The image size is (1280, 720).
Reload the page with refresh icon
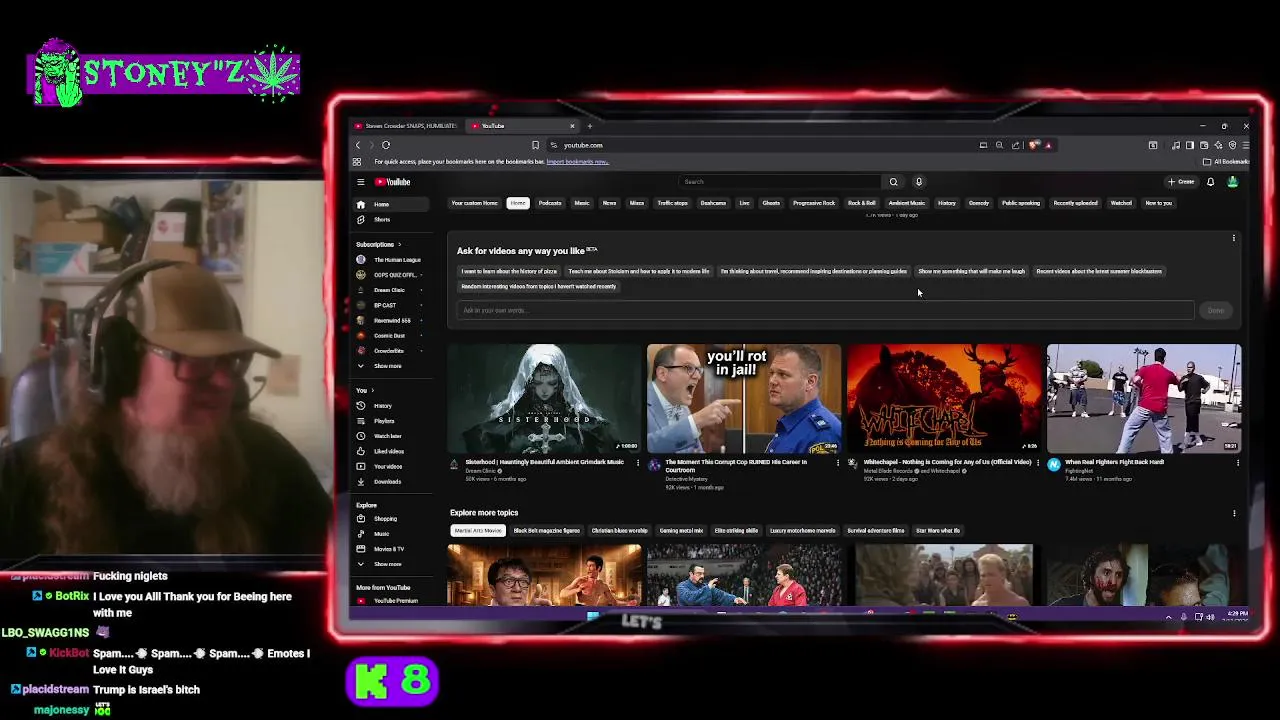pos(386,145)
